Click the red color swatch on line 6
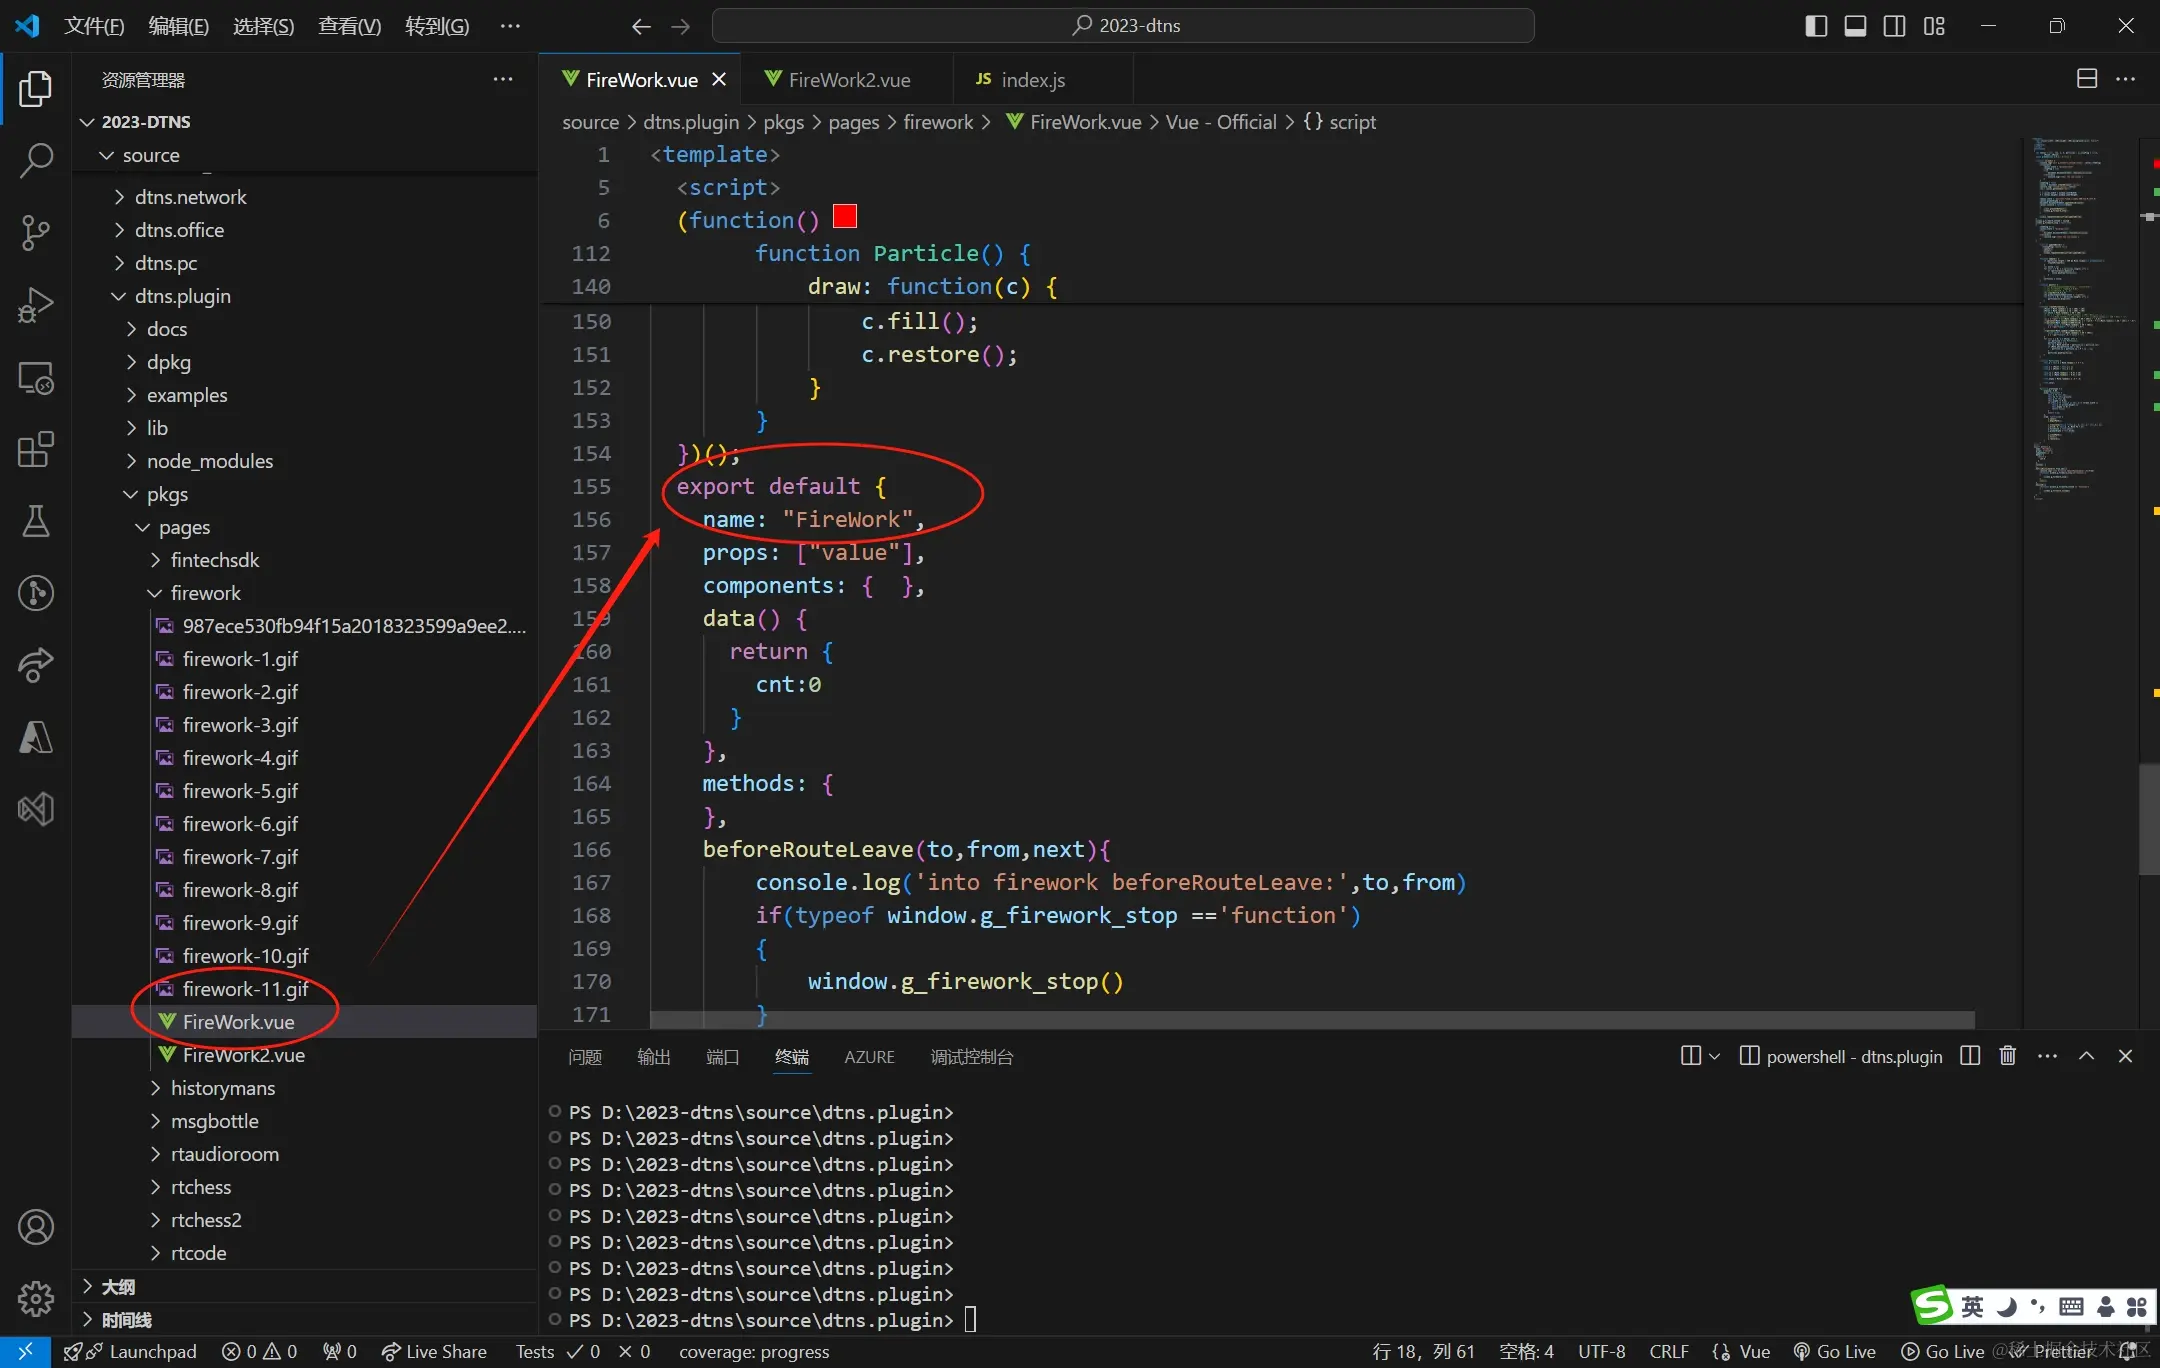The width and height of the screenshot is (2160, 1368). coord(845,217)
